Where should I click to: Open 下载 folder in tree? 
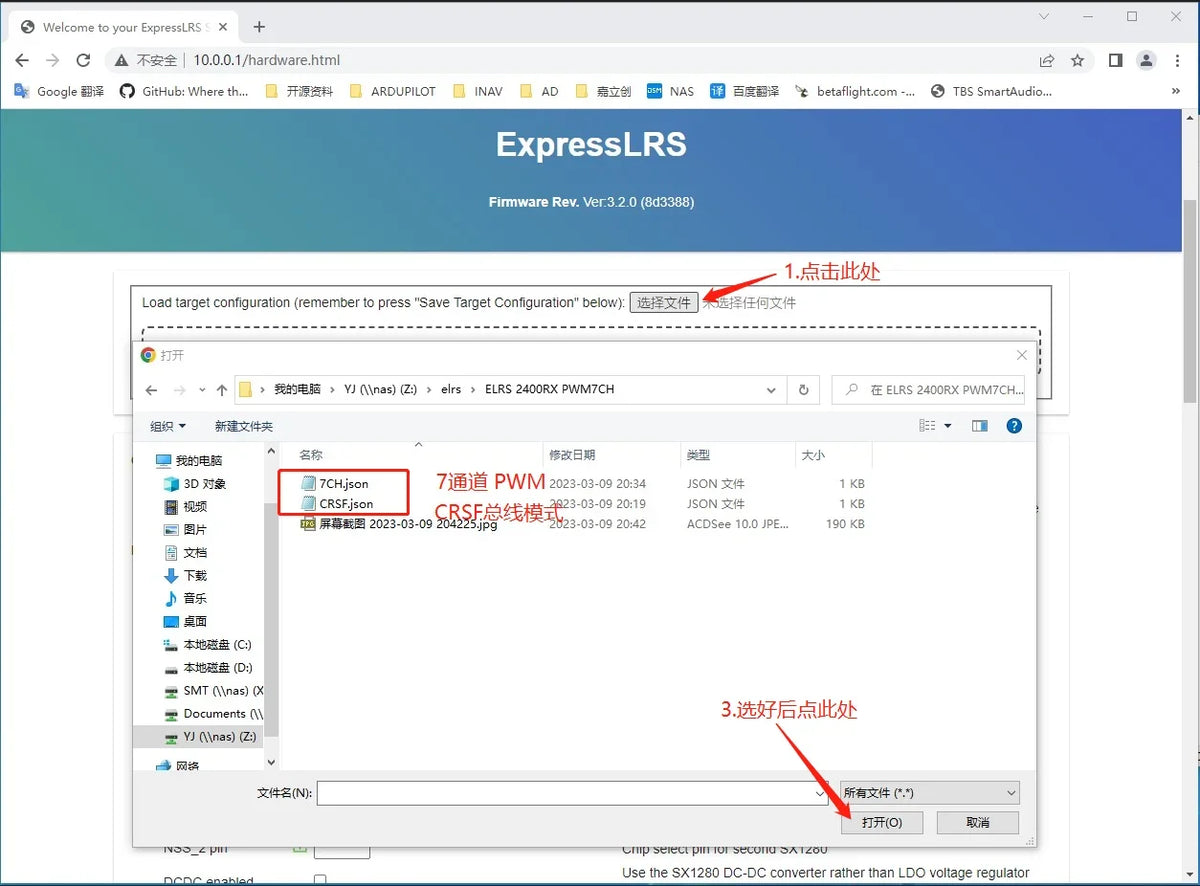click(x=186, y=576)
